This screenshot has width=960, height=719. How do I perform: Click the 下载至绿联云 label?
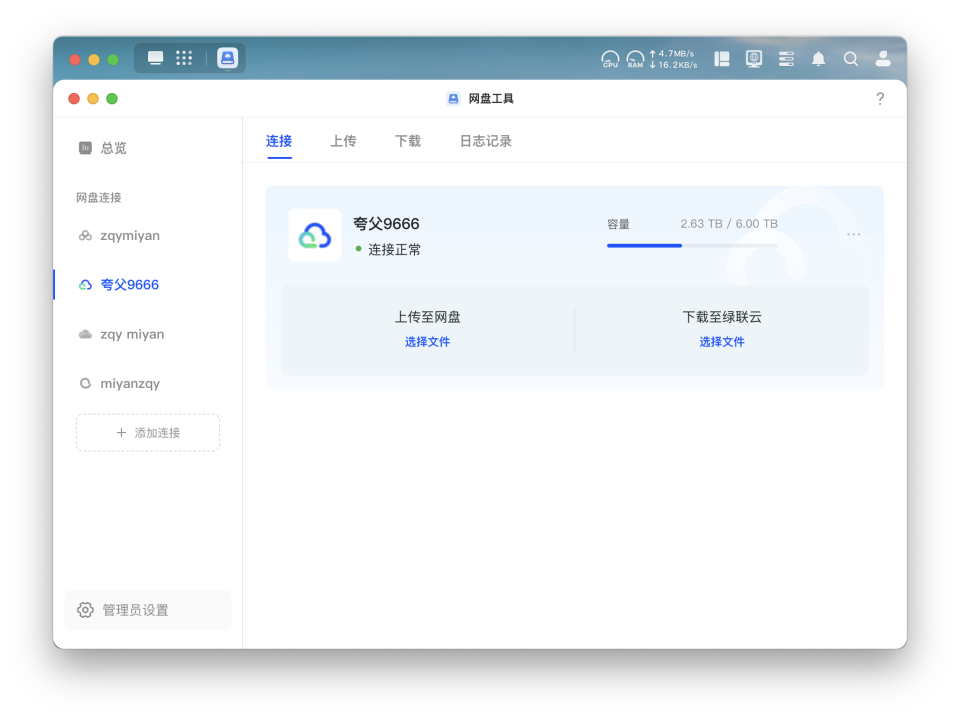[722, 317]
